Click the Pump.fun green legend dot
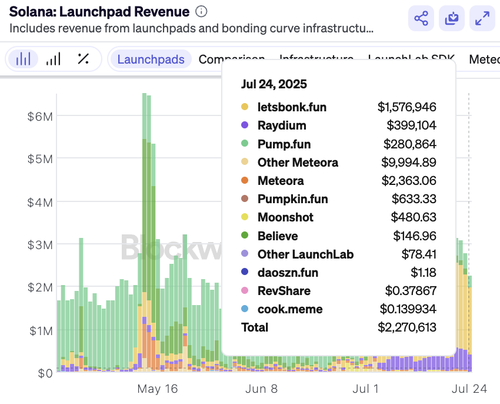500x404 pixels. (x=245, y=143)
